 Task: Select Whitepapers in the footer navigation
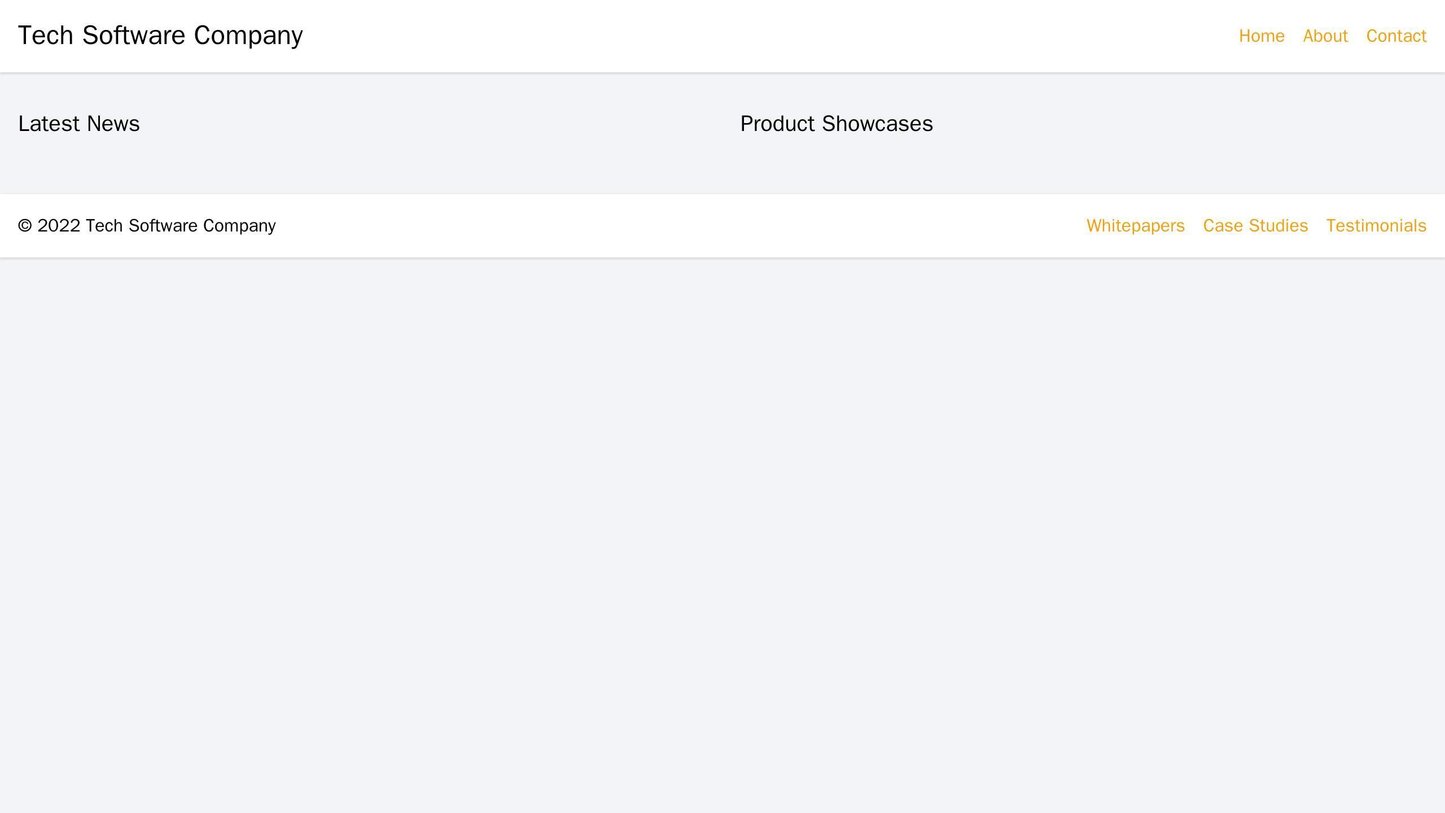1135,226
